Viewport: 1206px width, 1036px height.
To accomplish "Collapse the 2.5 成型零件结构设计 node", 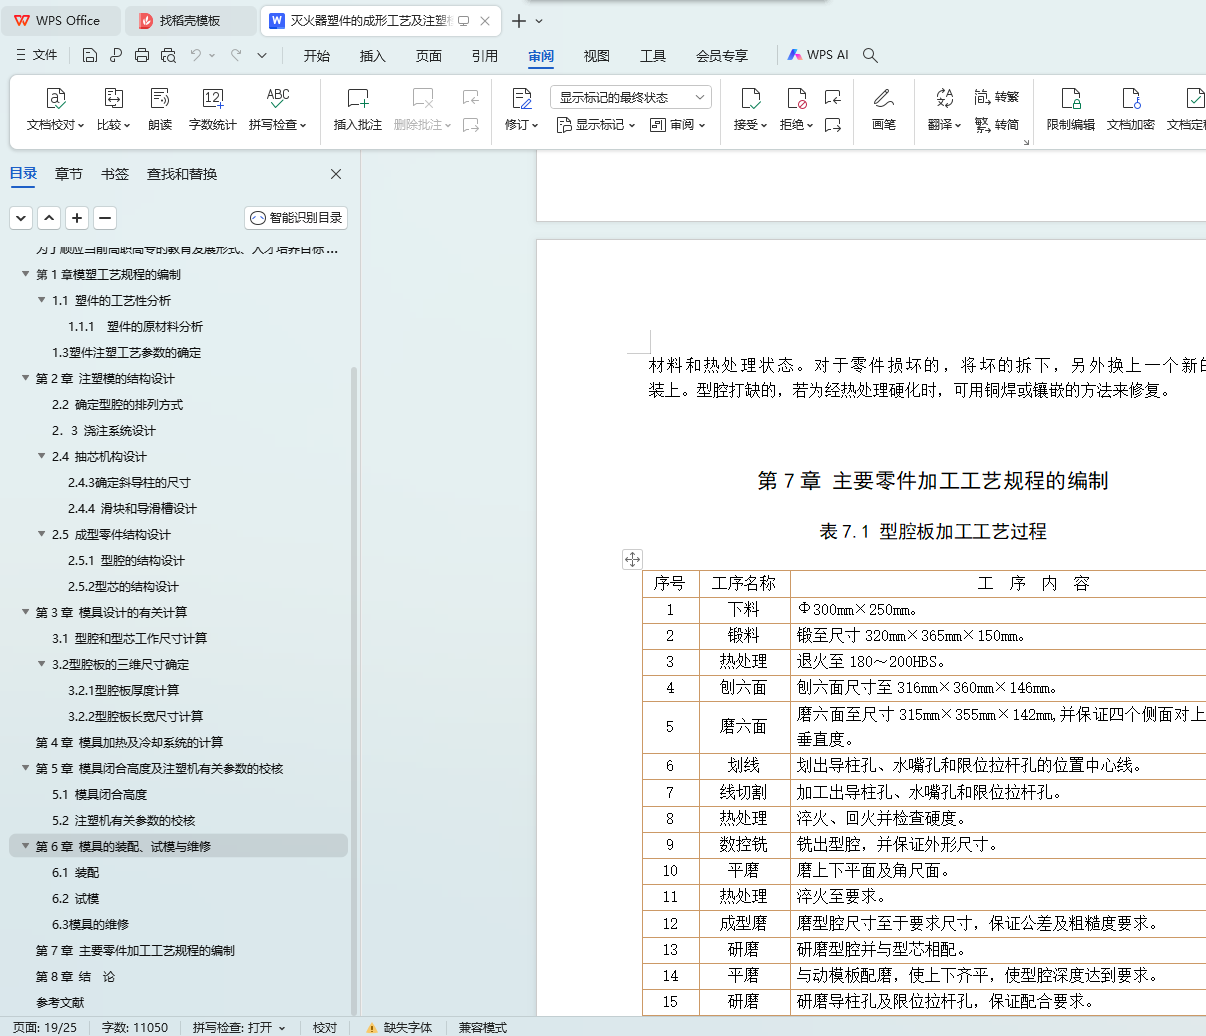I will (x=42, y=534).
